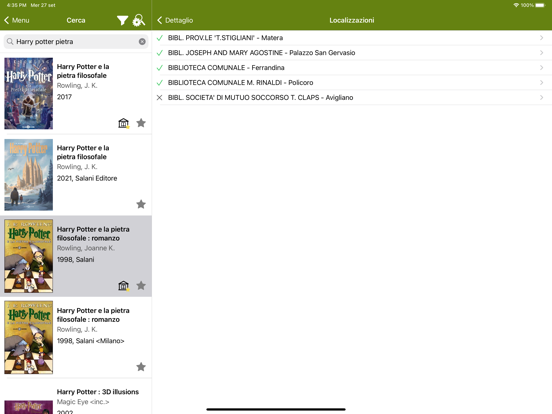Favorite the 2017 Harry Potter edition
The image size is (552, 414).
[x=141, y=123]
